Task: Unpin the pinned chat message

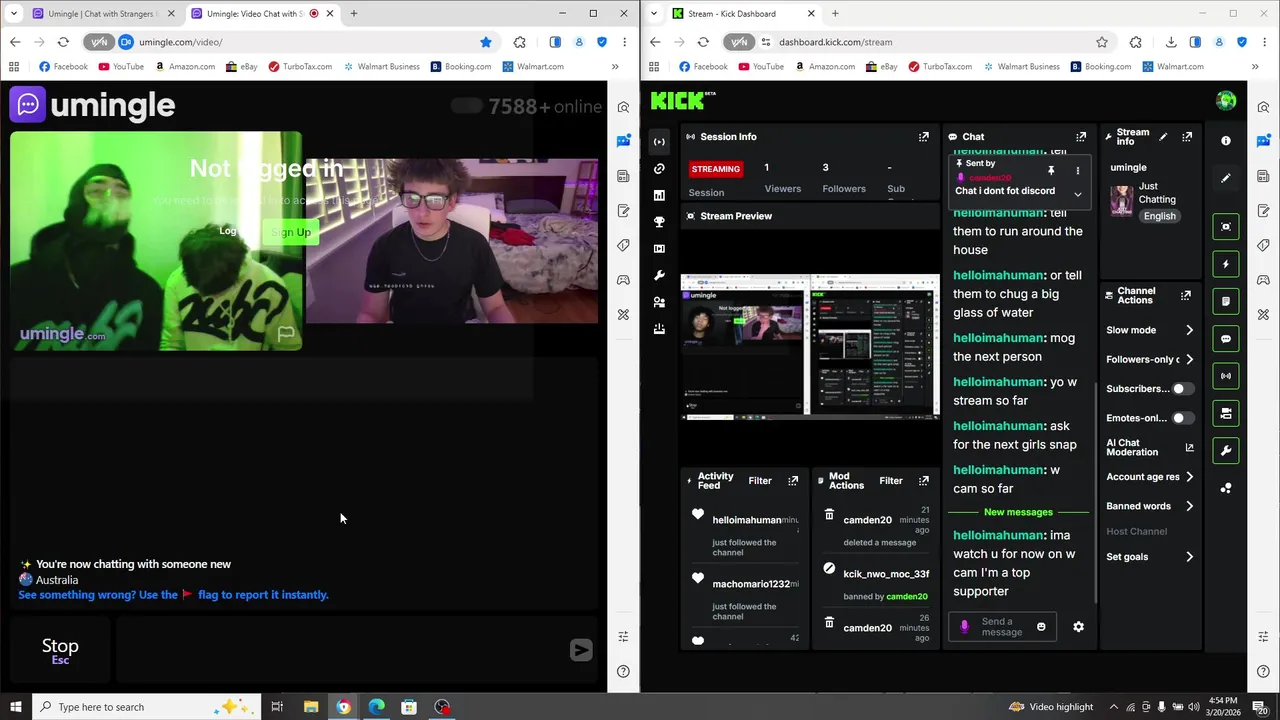Action: [1051, 171]
